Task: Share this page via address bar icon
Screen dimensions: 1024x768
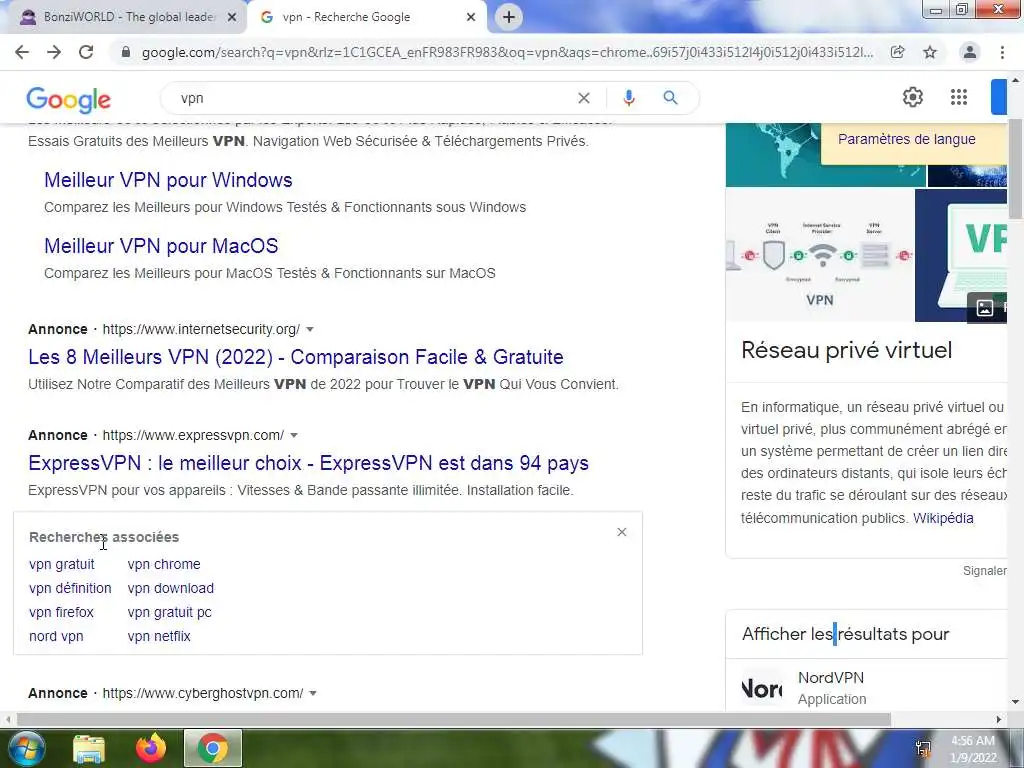Action: click(898, 52)
